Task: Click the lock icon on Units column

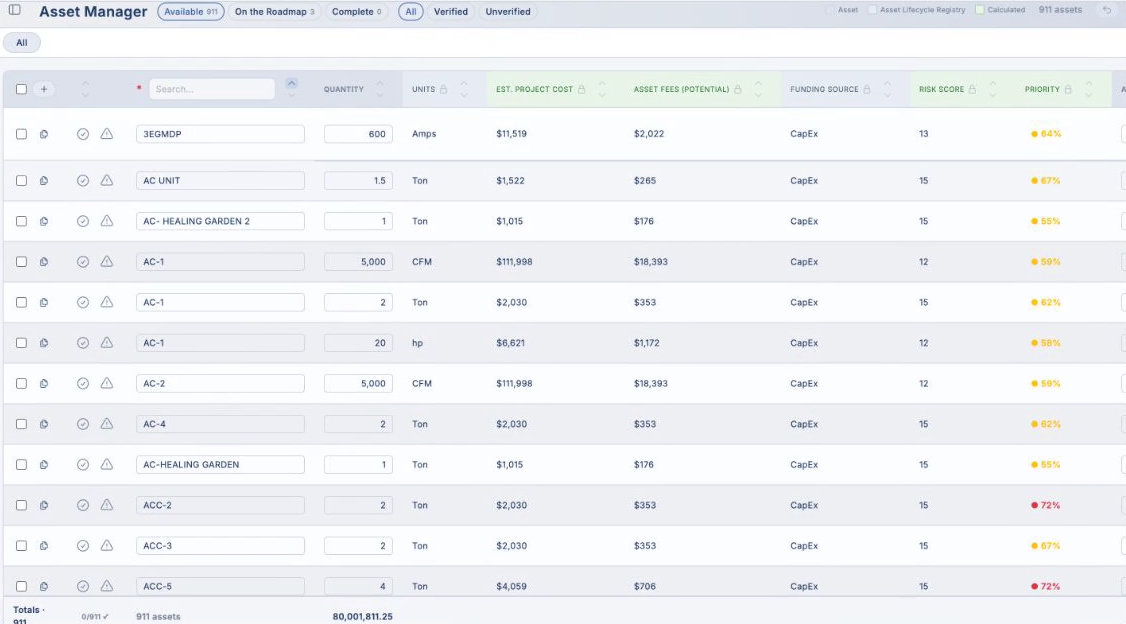Action: pos(444,89)
